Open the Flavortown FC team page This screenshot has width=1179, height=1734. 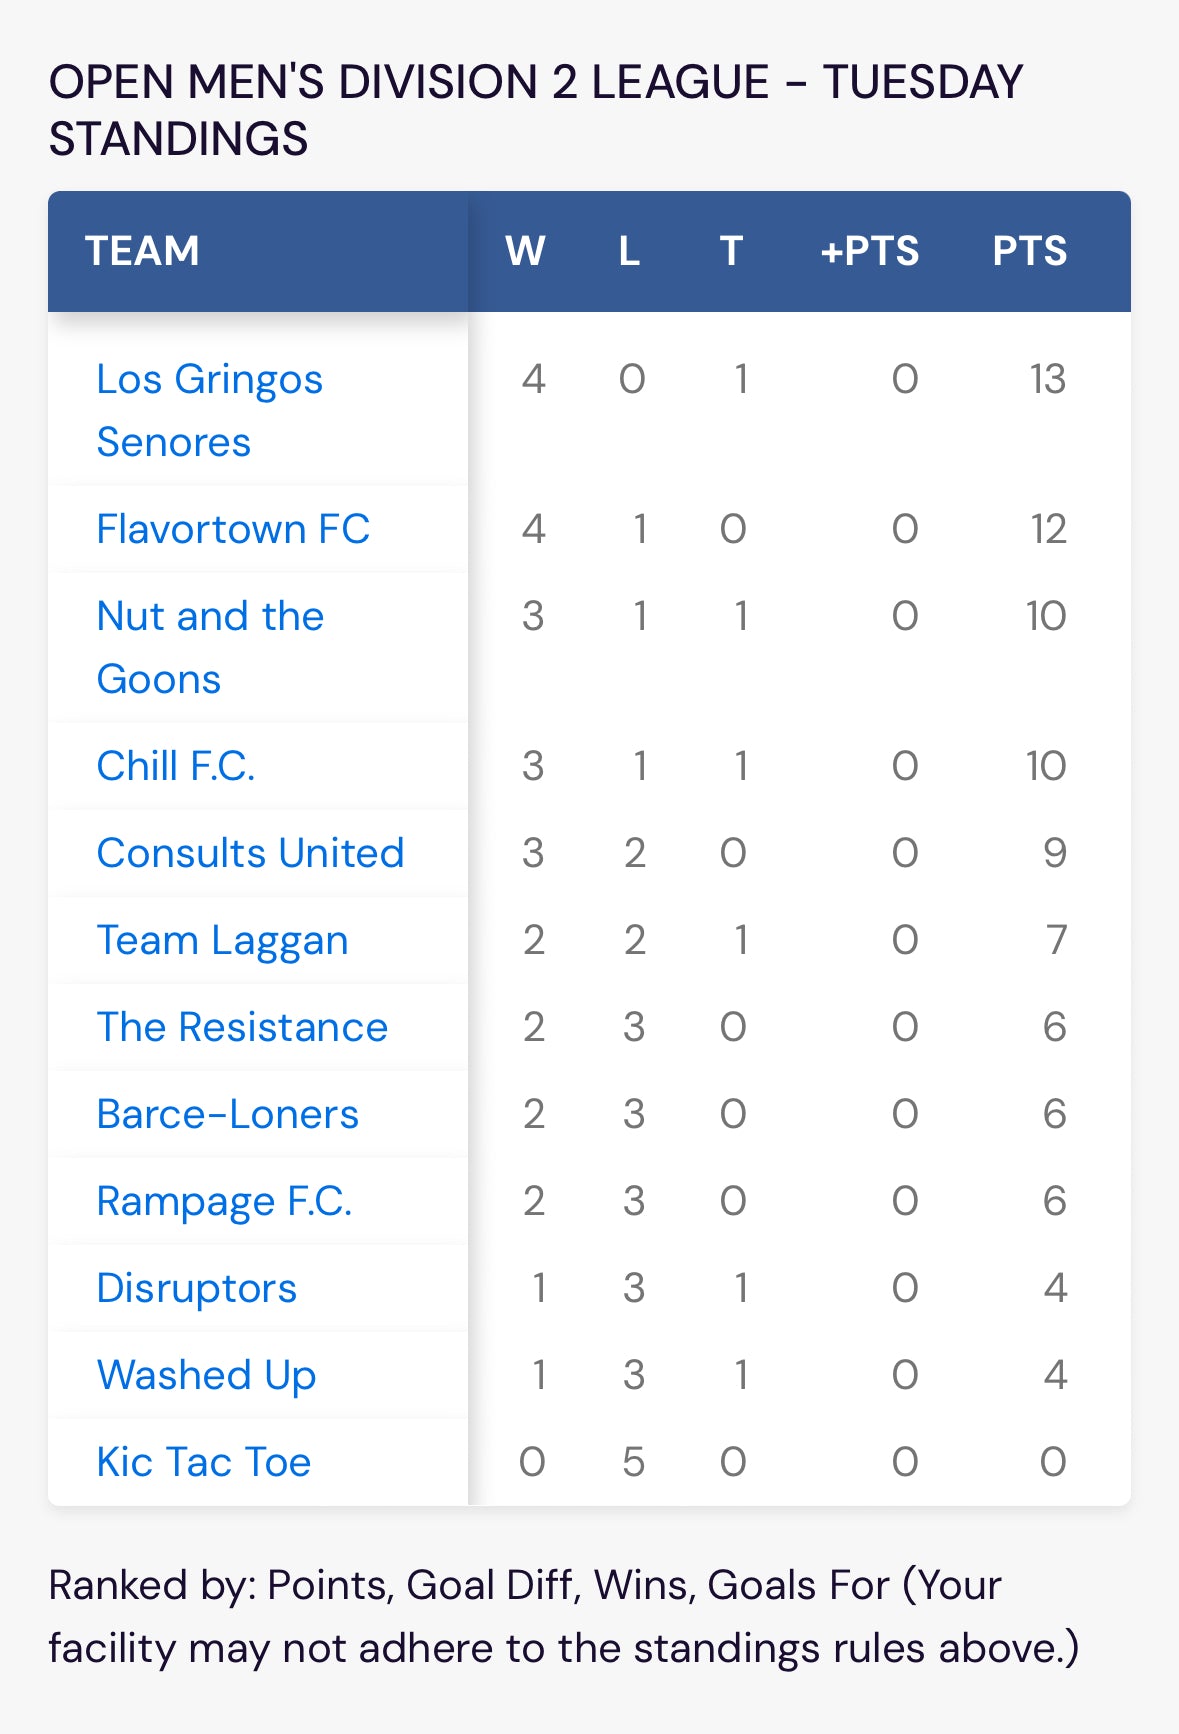(x=233, y=529)
